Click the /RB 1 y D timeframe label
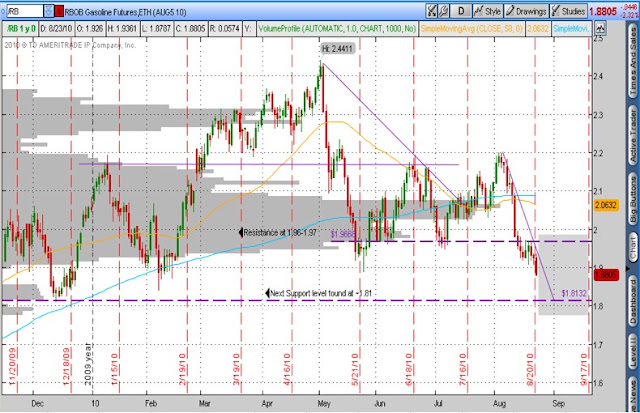Viewport: 640px width, 413px height. click(21, 29)
